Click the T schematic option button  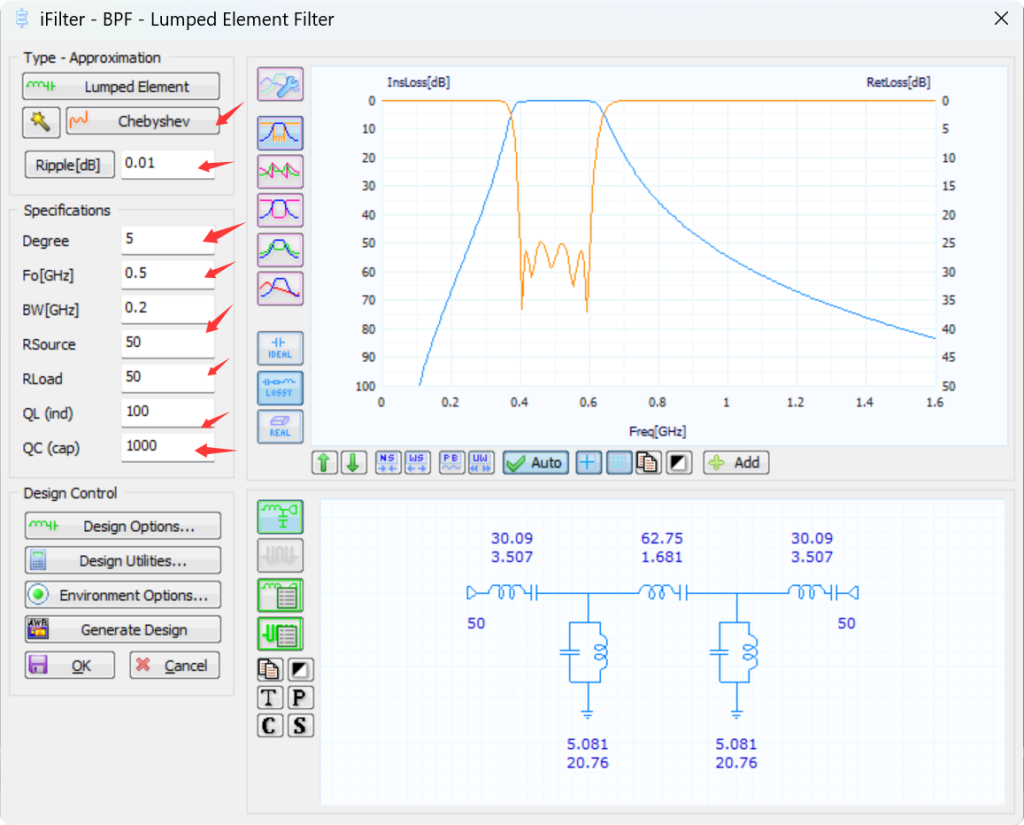click(270, 698)
